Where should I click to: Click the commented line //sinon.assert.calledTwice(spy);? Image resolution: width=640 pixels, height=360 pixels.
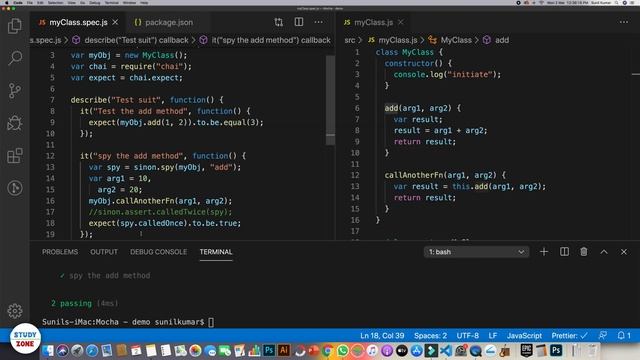pyautogui.click(x=160, y=212)
